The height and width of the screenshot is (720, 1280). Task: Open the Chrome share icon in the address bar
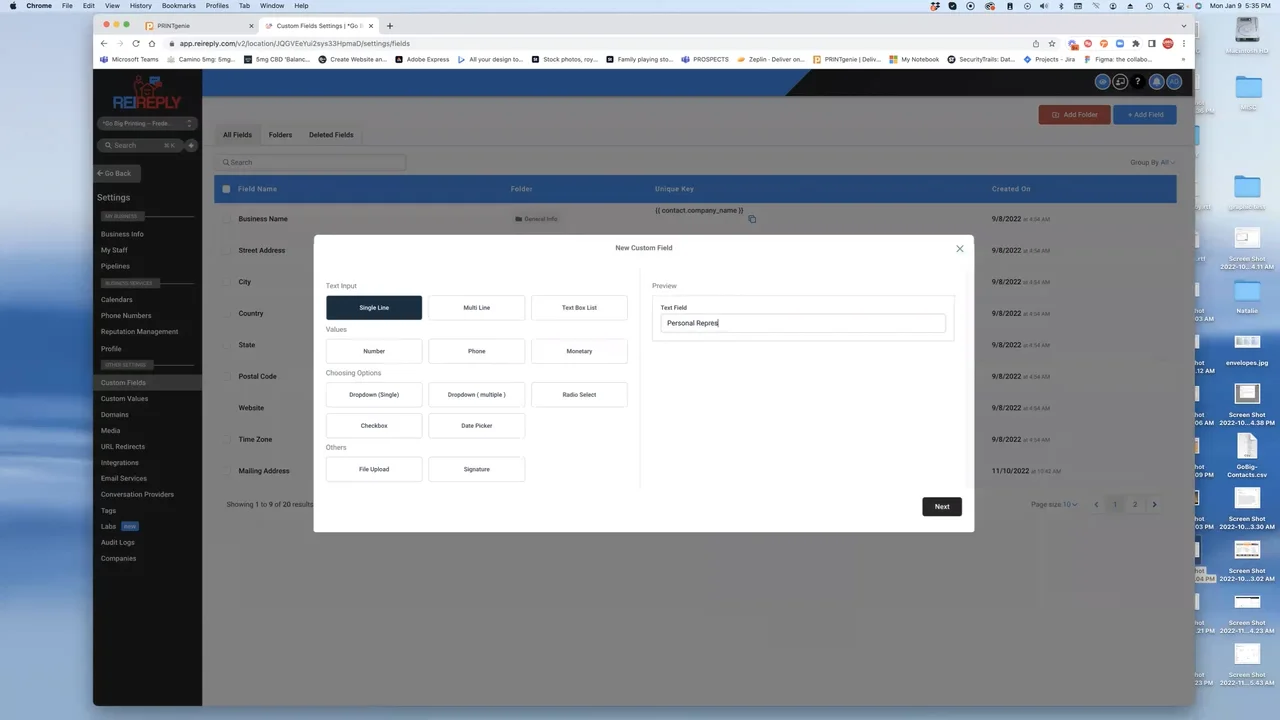click(1036, 44)
